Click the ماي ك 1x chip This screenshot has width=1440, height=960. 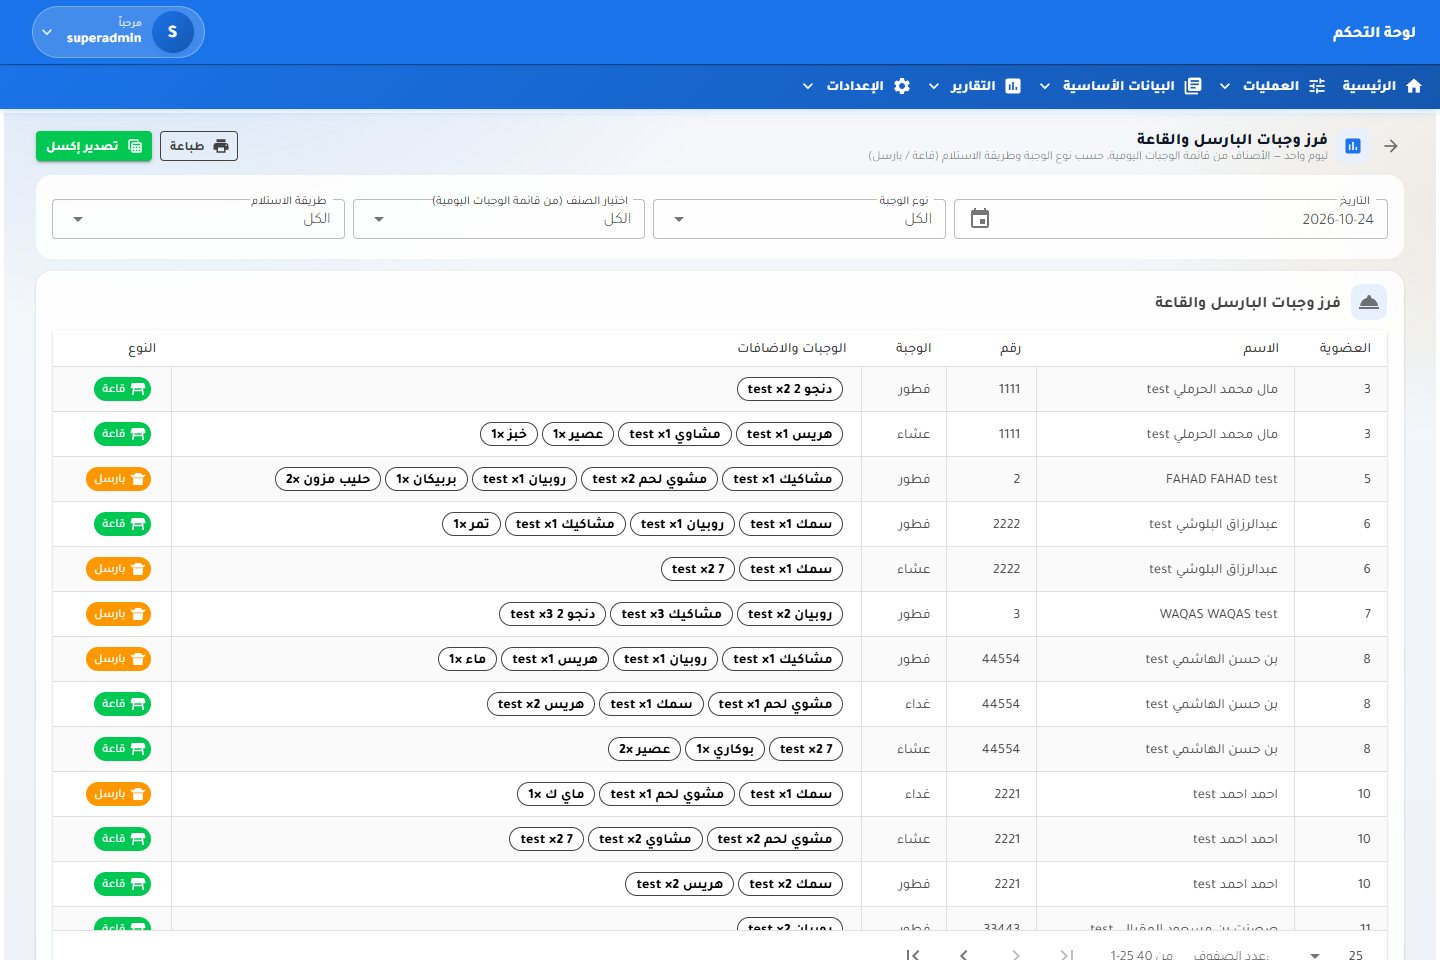556,794
